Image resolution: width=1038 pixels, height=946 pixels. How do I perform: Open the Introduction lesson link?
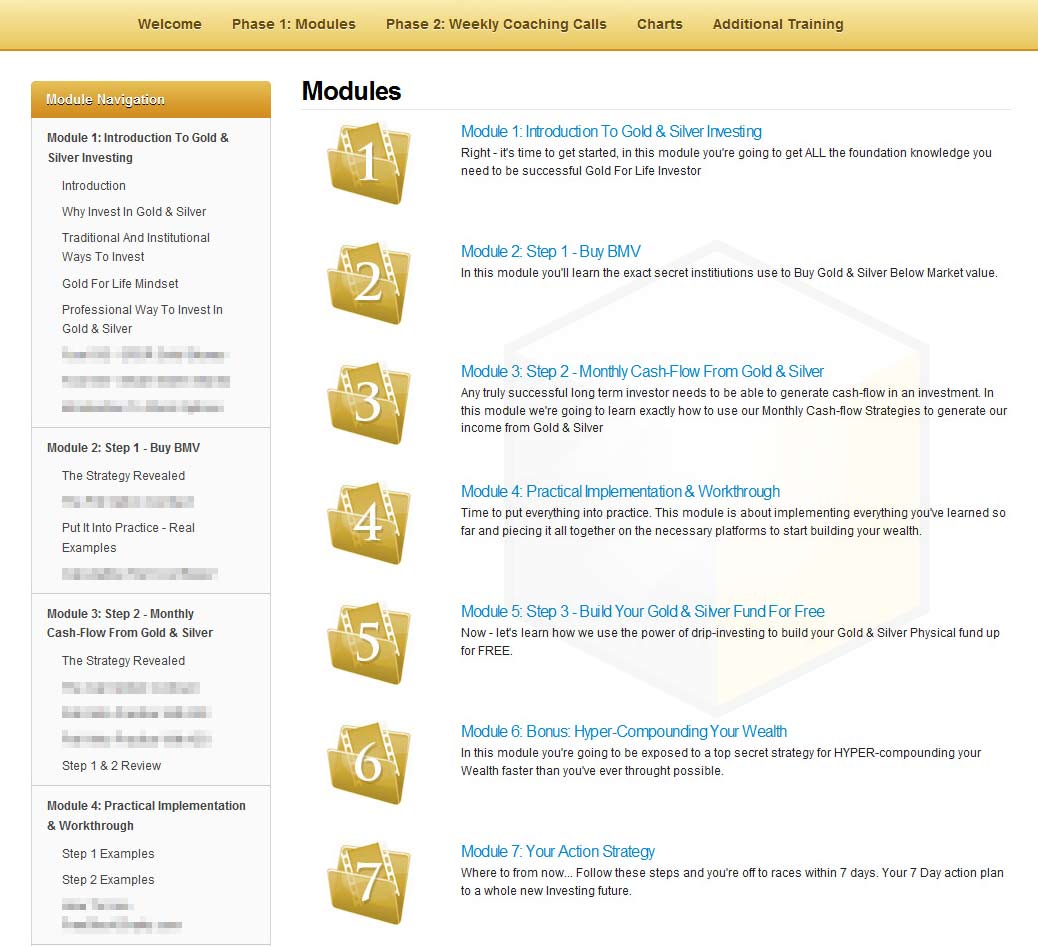(93, 185)
